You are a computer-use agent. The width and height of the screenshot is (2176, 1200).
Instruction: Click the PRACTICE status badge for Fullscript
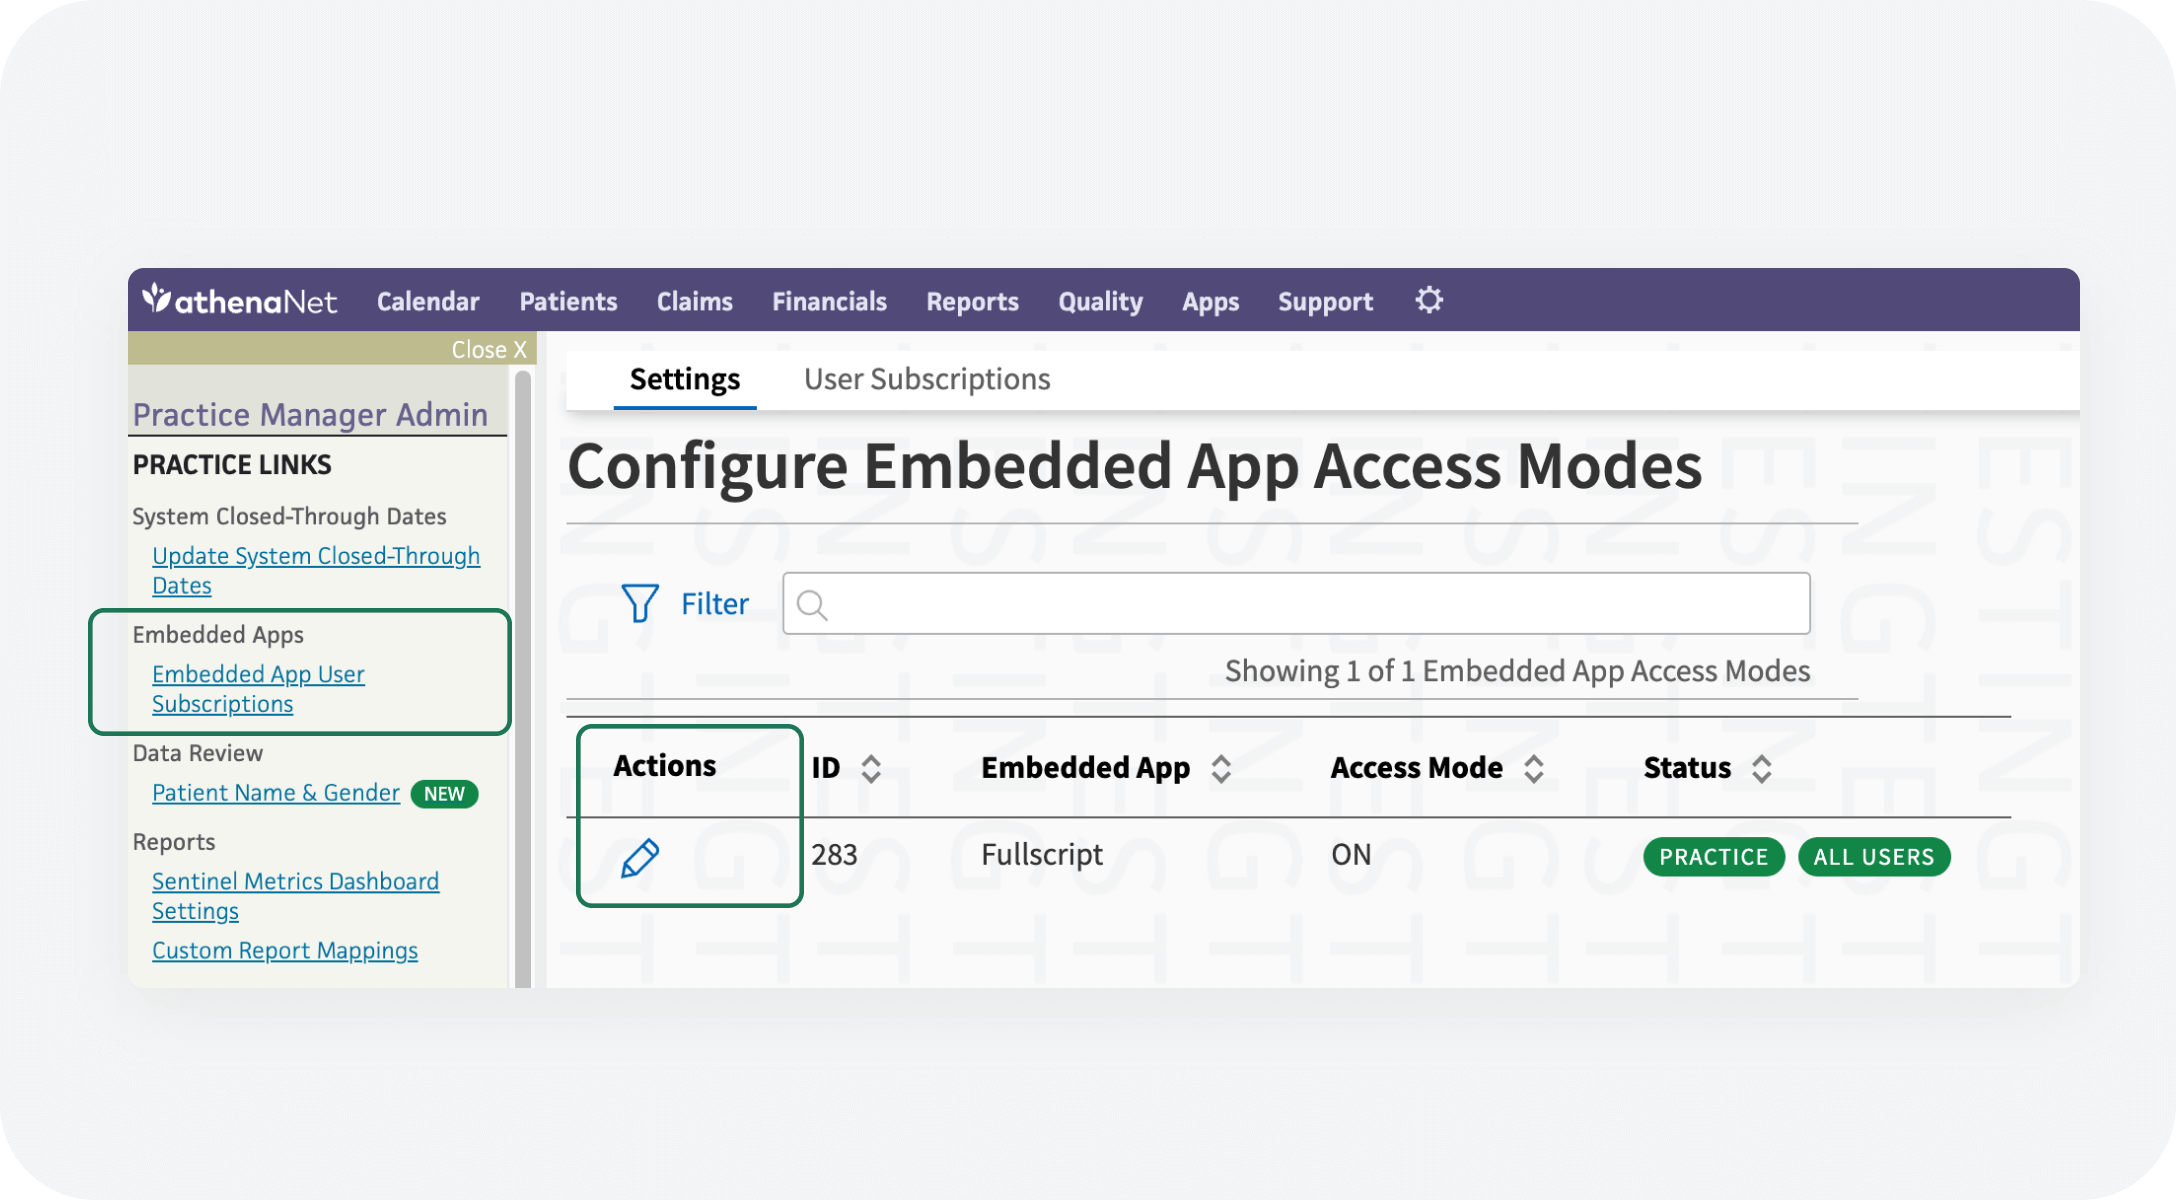(1713, 857)
